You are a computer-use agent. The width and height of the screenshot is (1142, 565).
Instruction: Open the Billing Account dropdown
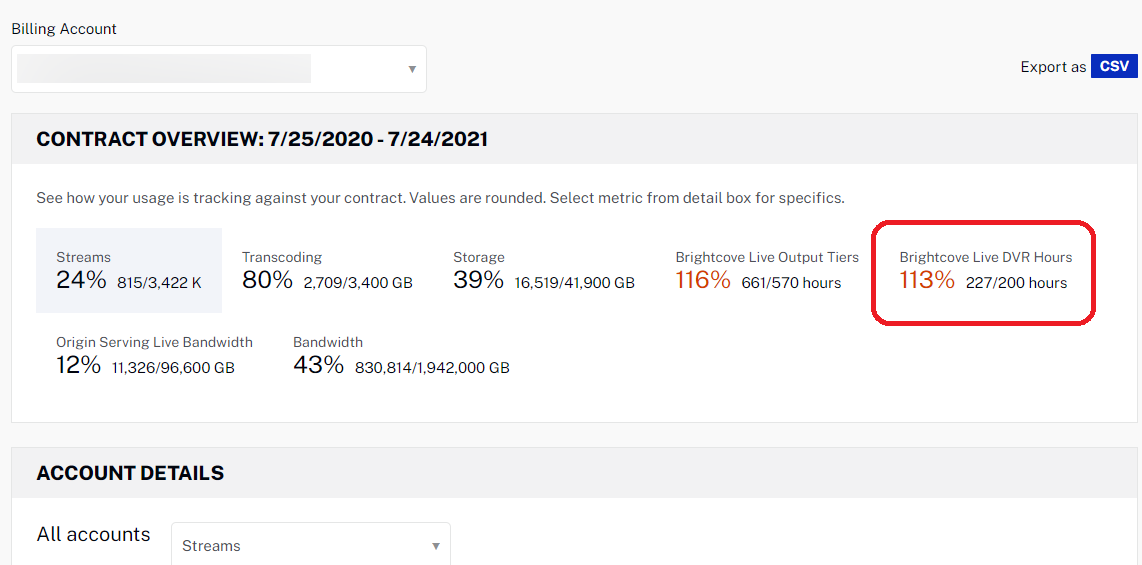pos(218,69)
